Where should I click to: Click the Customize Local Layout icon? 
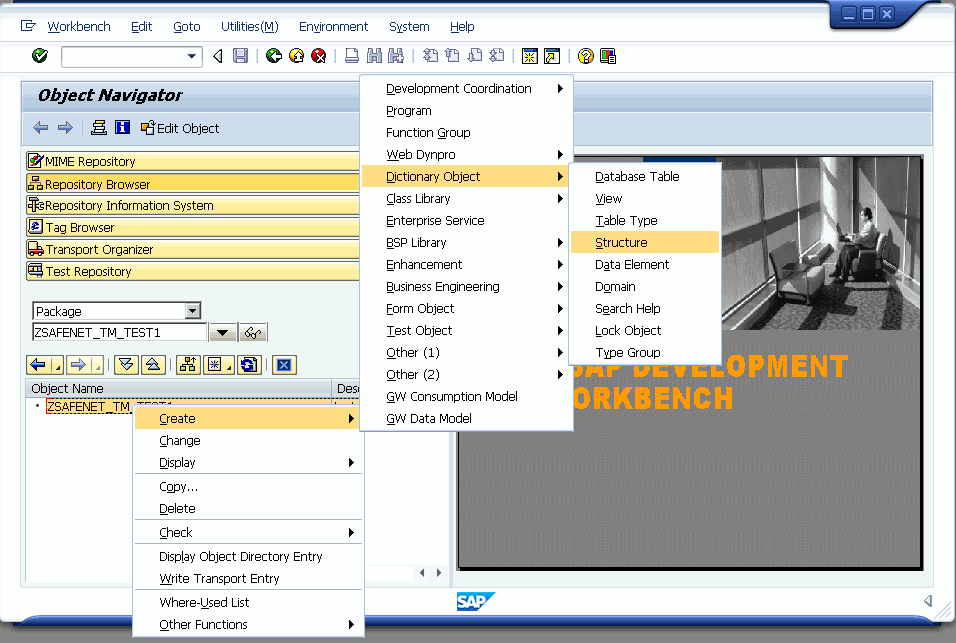tap(608, 56)
